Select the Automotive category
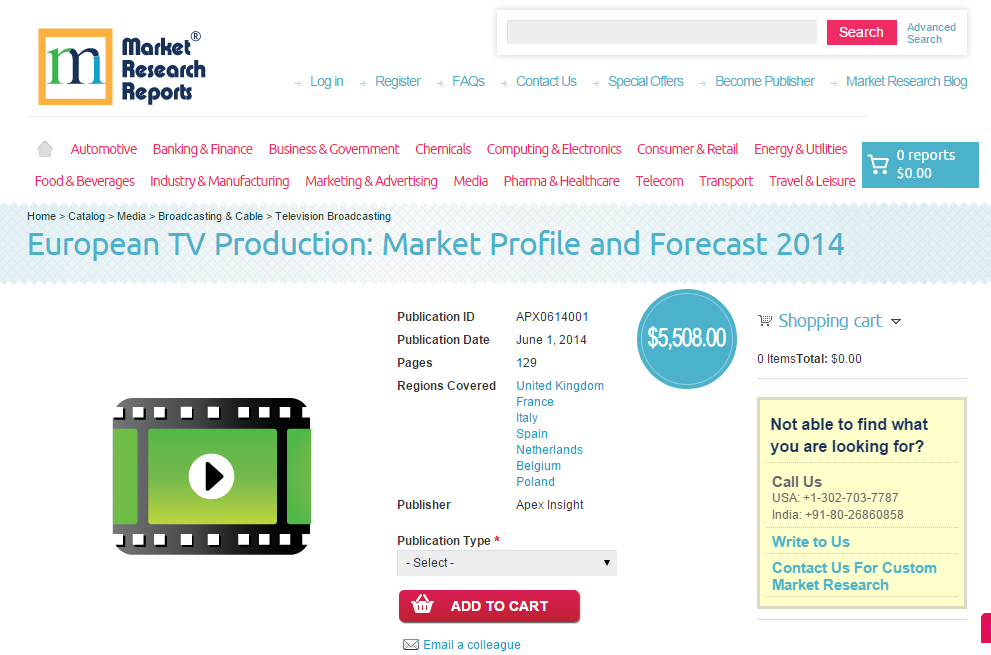 tap(103, 148)
